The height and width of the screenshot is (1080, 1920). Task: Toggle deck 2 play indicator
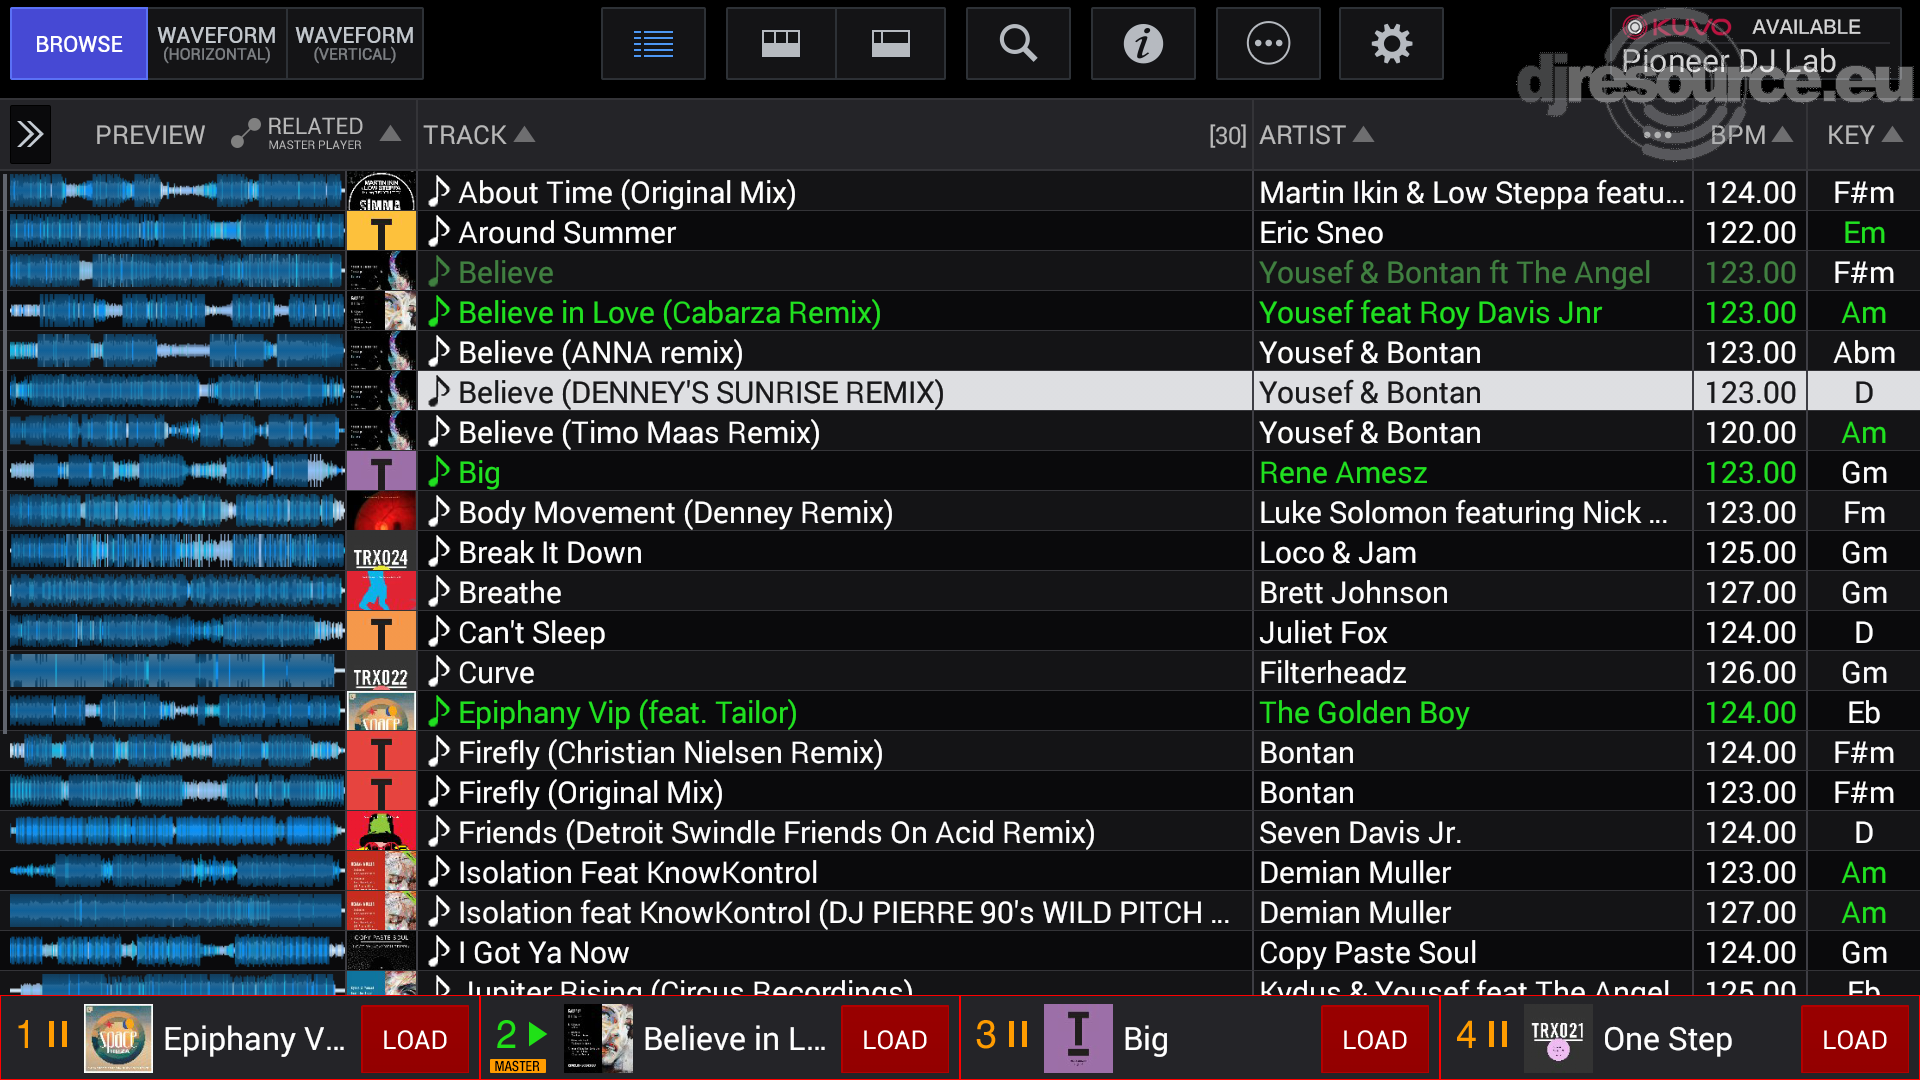538,1034
